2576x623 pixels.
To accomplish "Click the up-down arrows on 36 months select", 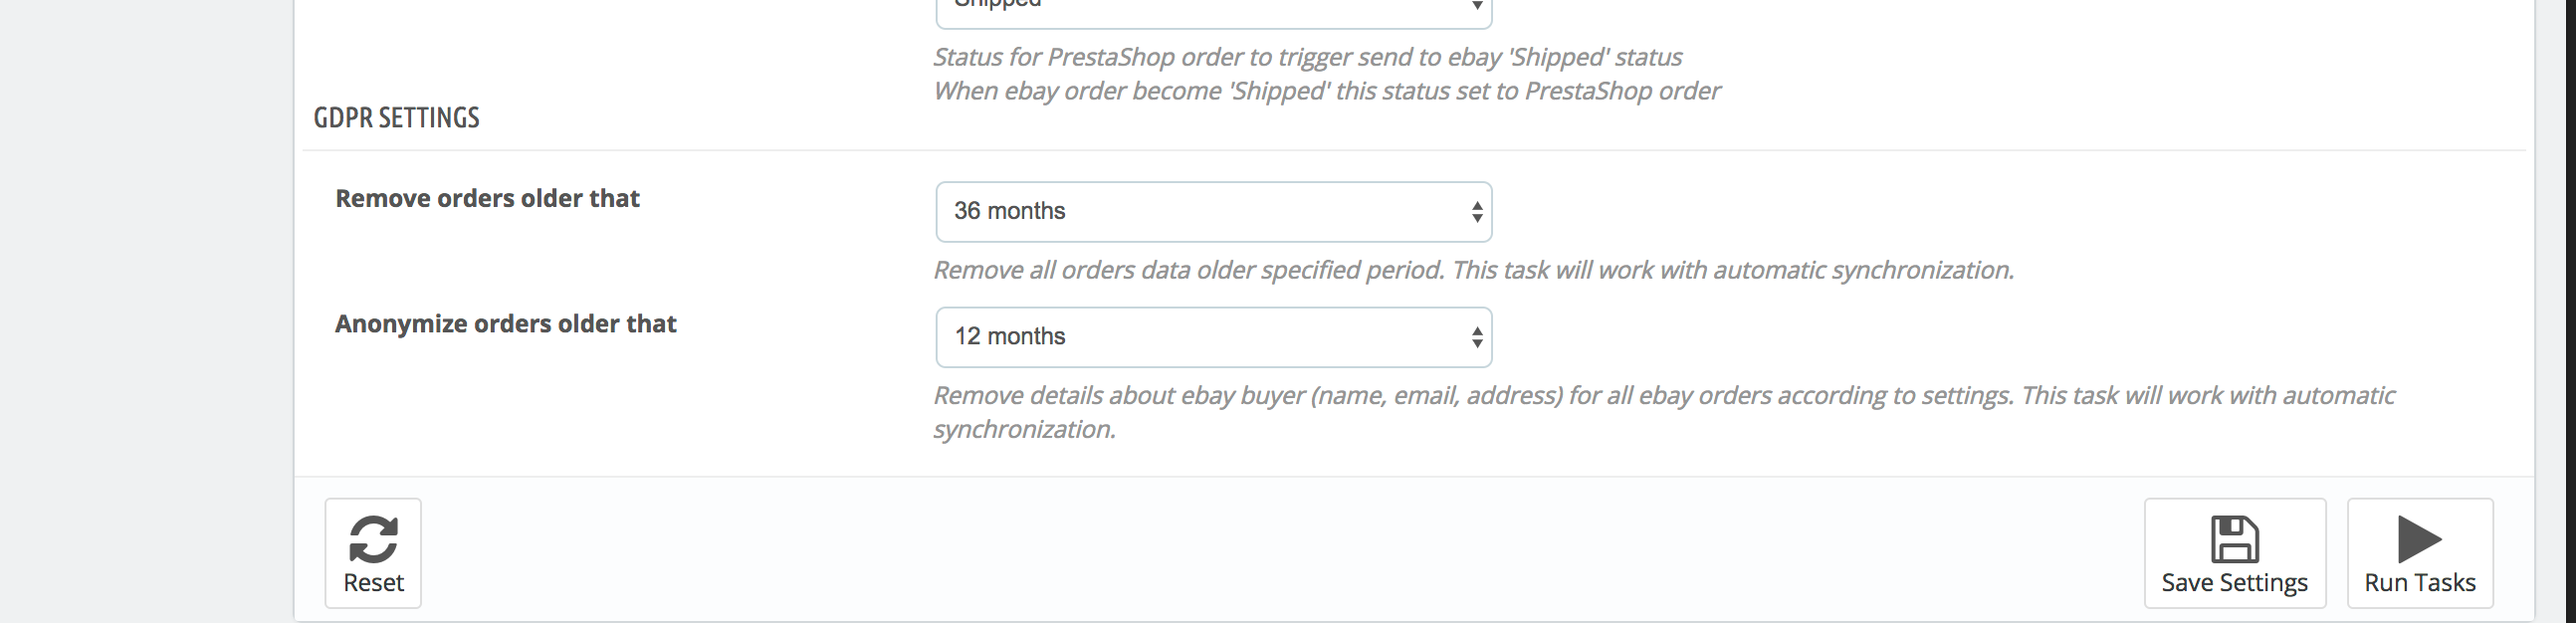I will point(1476,212).
